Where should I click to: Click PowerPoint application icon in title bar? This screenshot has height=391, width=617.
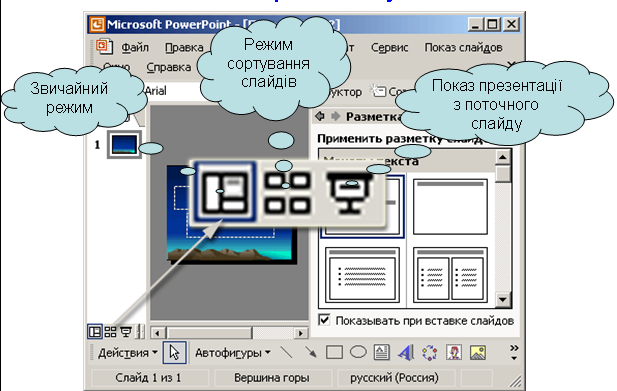click(97, 24)
